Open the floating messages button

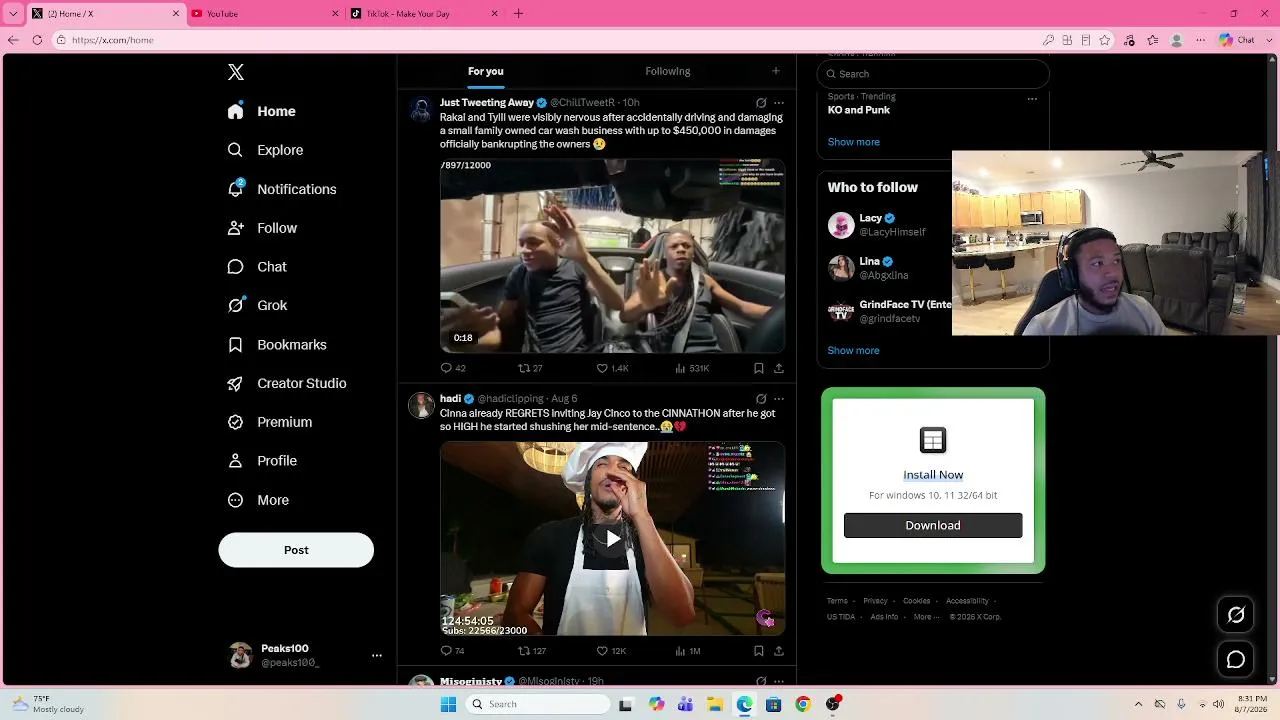pos(1236,660)
